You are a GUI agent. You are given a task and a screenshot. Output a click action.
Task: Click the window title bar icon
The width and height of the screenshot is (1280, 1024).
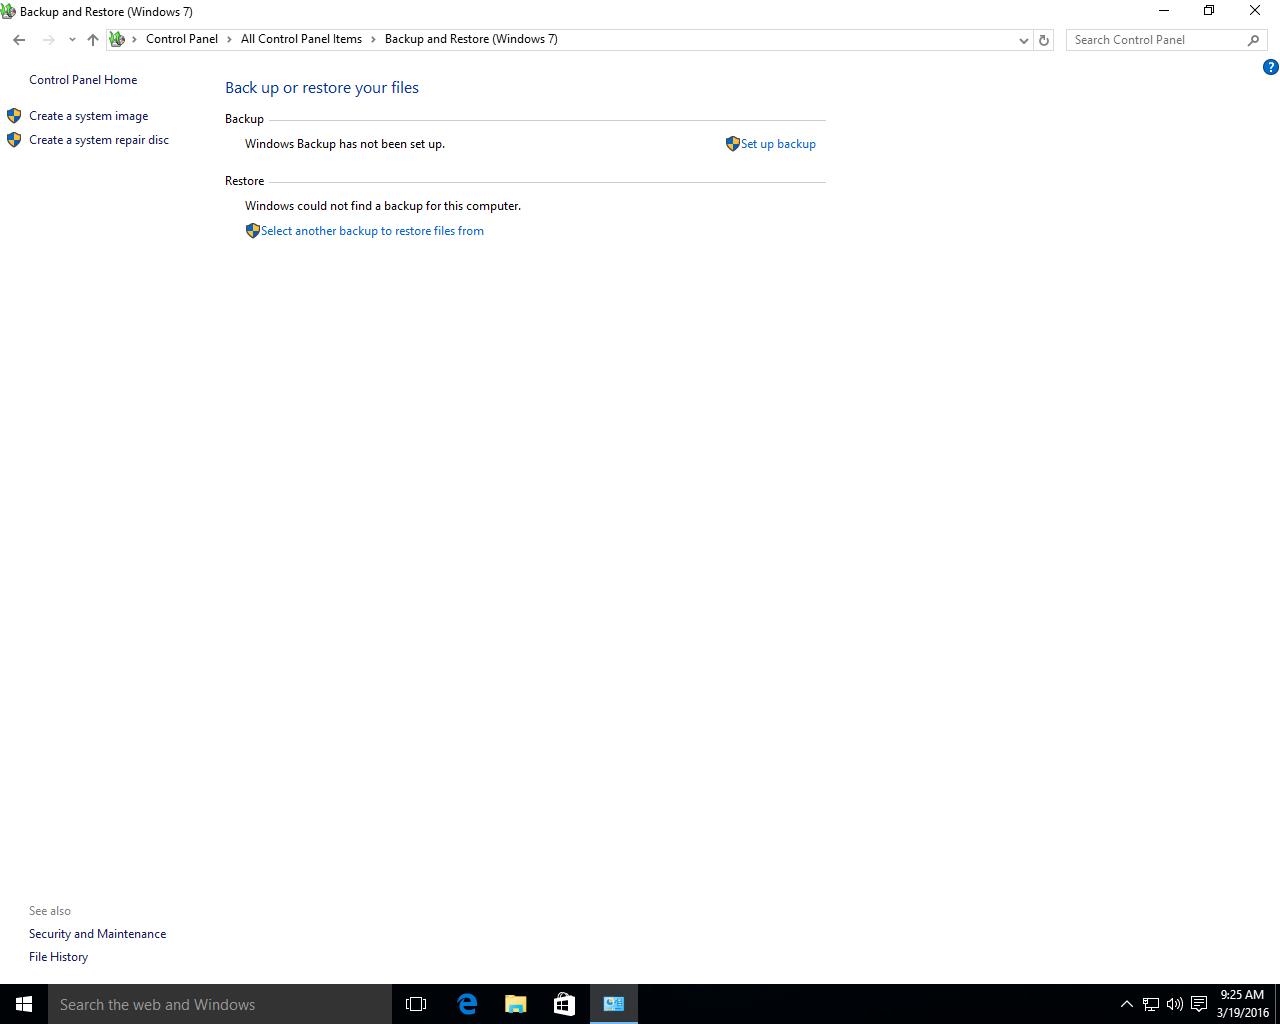coord(8,11)
